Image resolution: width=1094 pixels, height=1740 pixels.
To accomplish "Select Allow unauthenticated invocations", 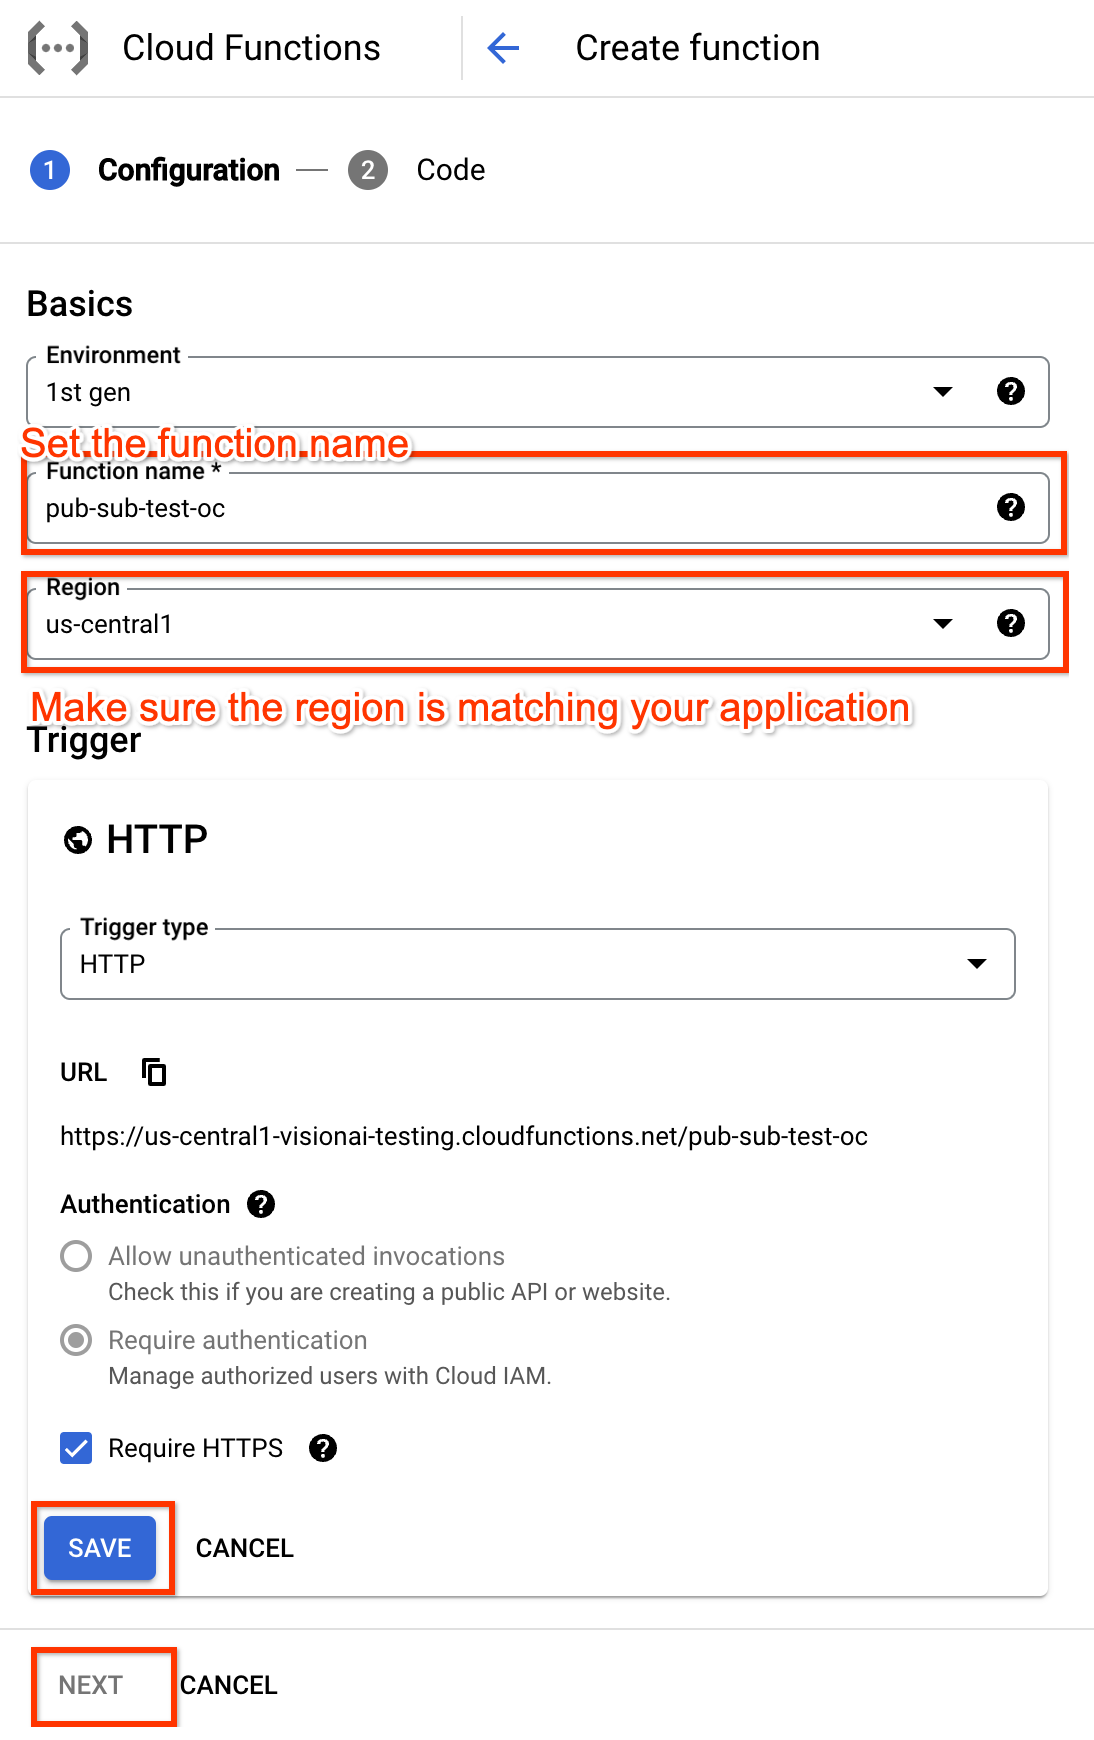I will (x=75, y=1256).
